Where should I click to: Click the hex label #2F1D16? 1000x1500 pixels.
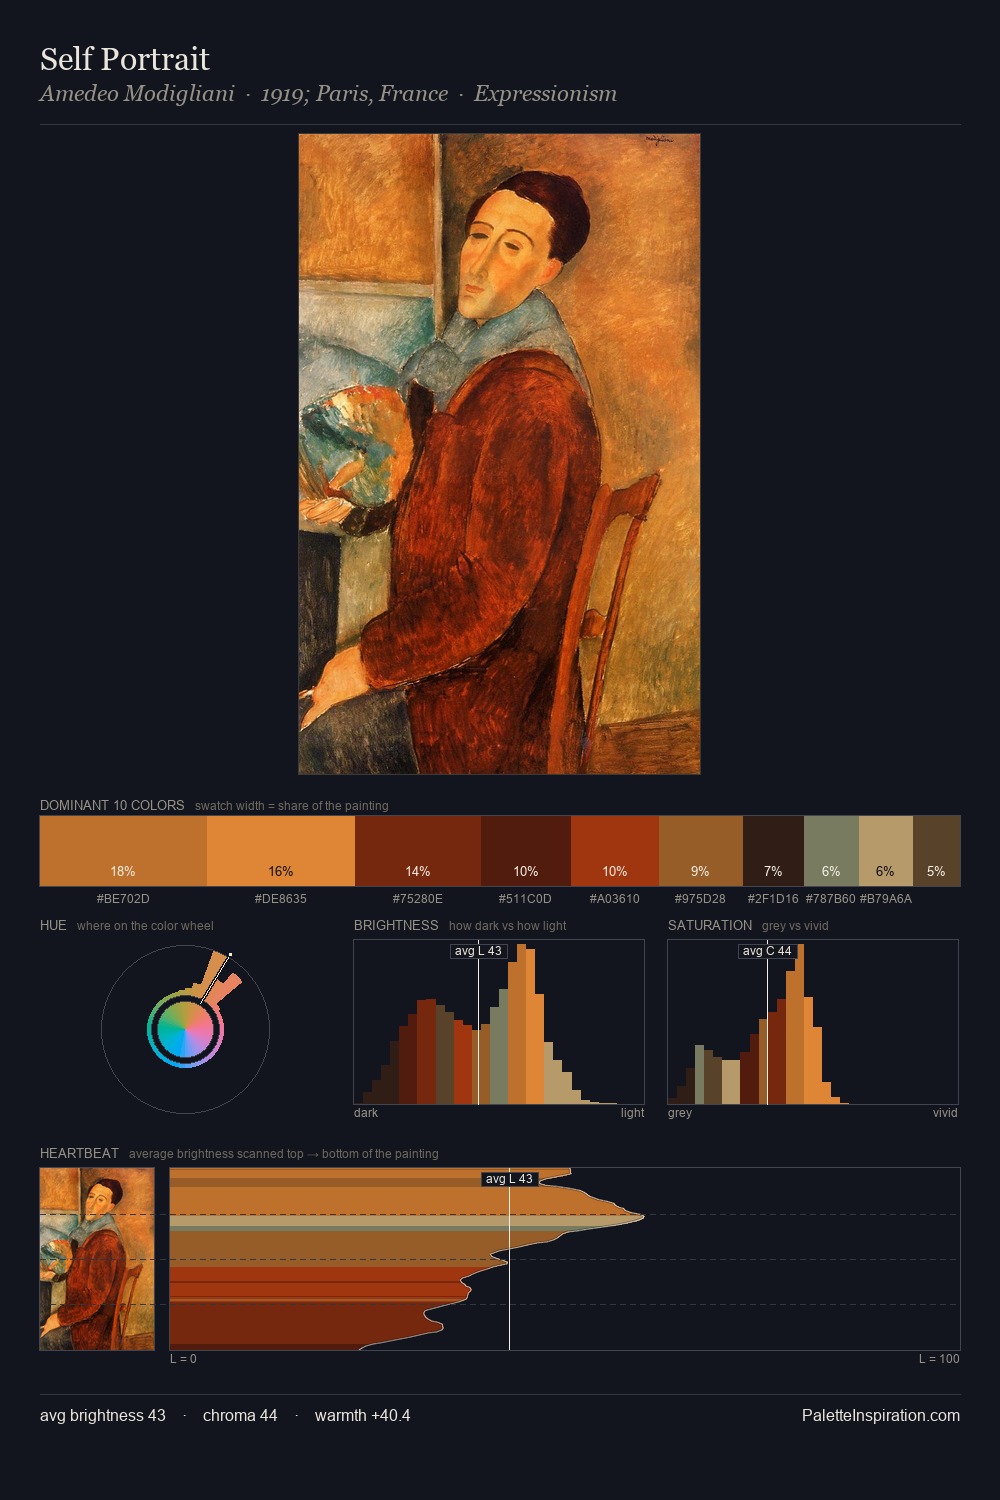click(773, 899)
